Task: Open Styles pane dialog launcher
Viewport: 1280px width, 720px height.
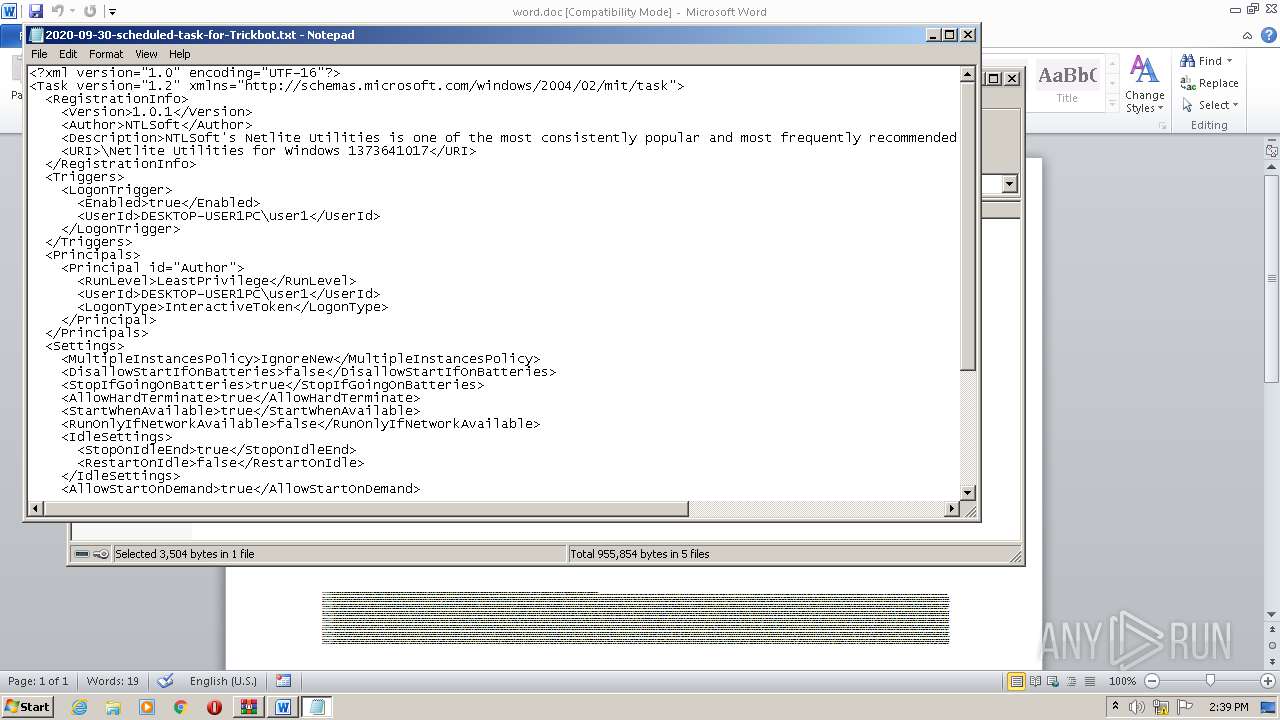Action: (1163, 126)
